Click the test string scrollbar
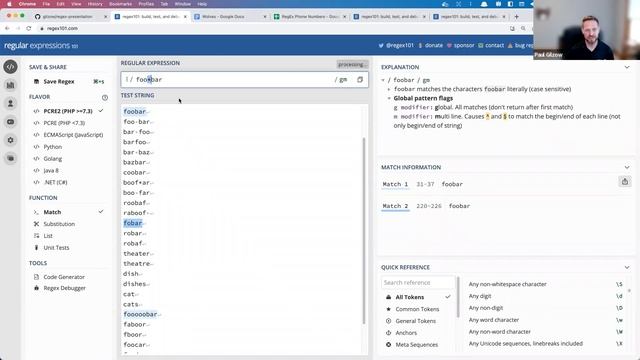640x360 pixels. [x=364, y=231]
